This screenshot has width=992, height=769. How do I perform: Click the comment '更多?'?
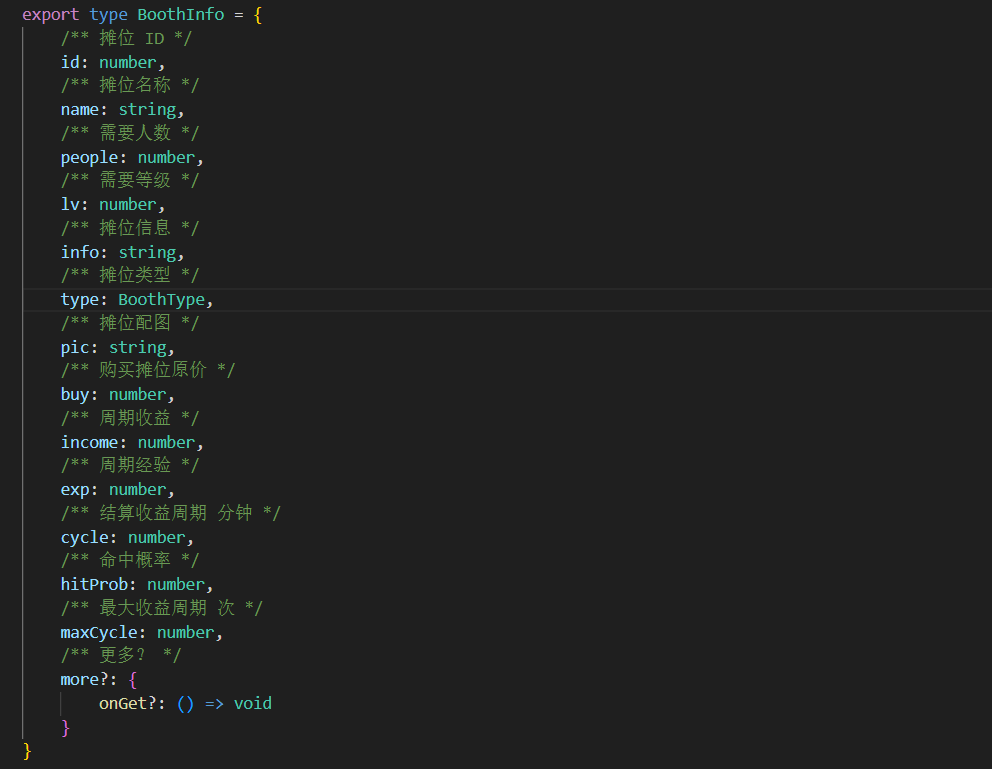(x=122, y=655)
